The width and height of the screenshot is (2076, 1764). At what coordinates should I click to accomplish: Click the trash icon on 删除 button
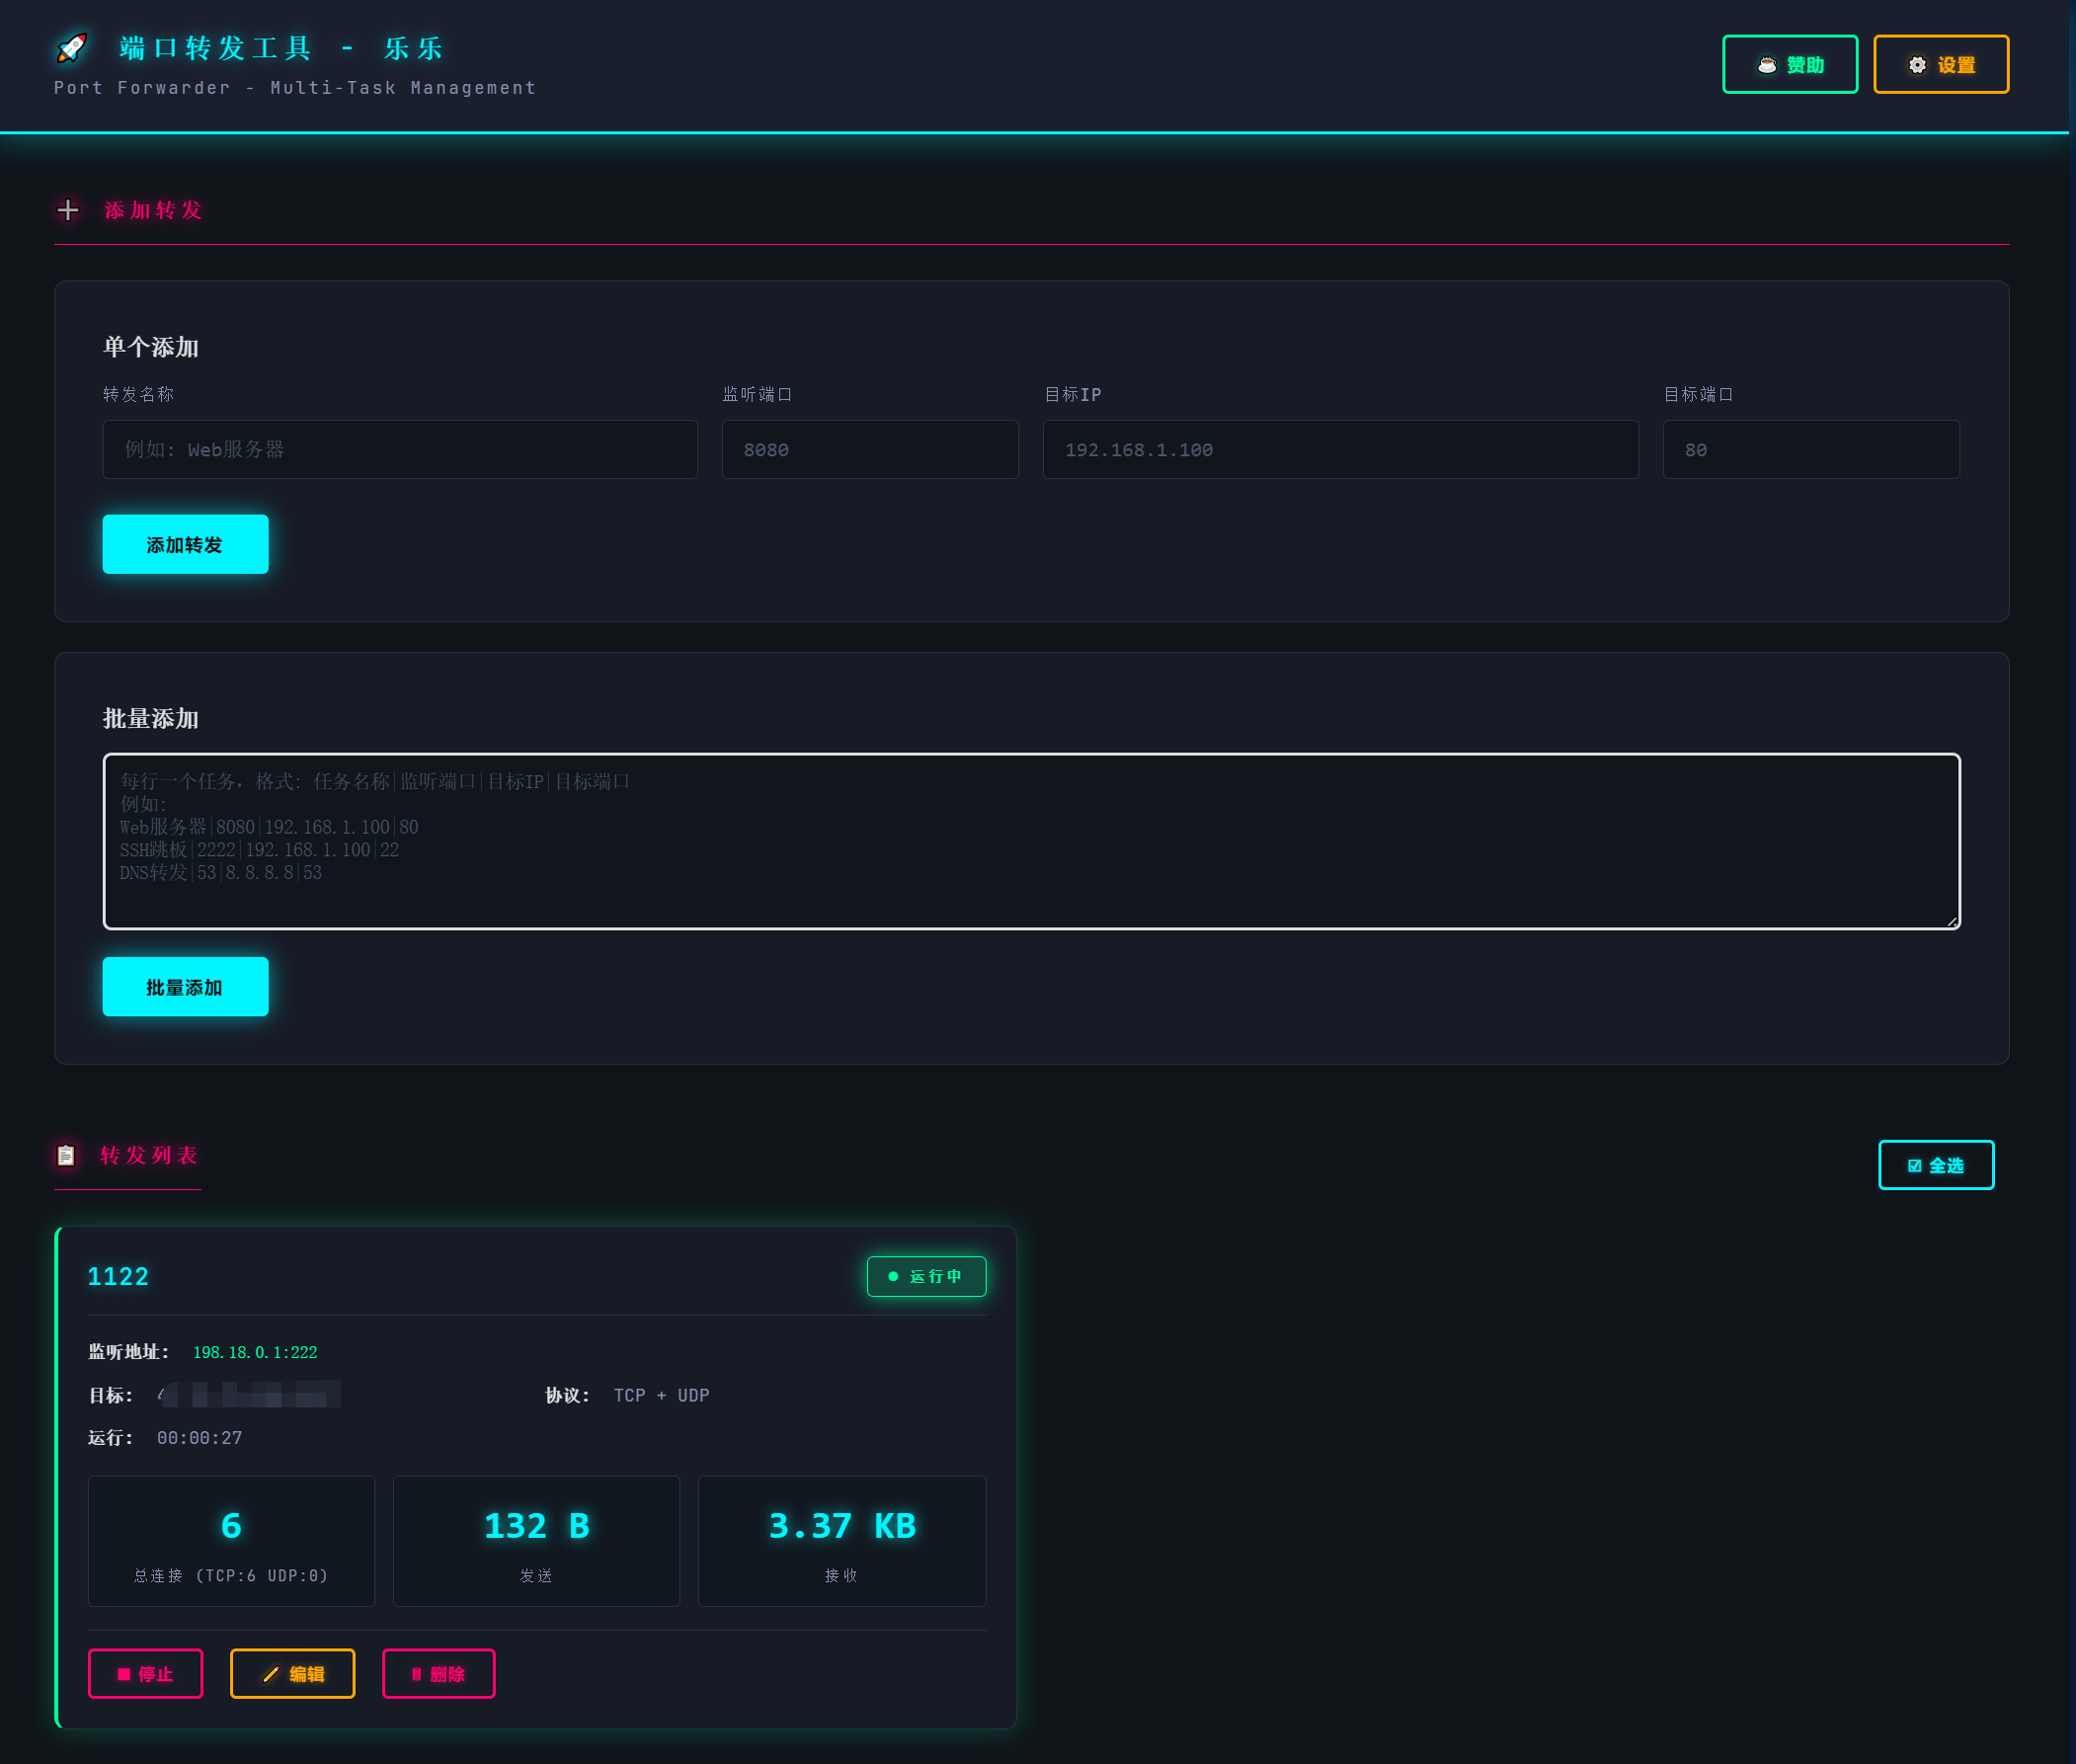417,1673
